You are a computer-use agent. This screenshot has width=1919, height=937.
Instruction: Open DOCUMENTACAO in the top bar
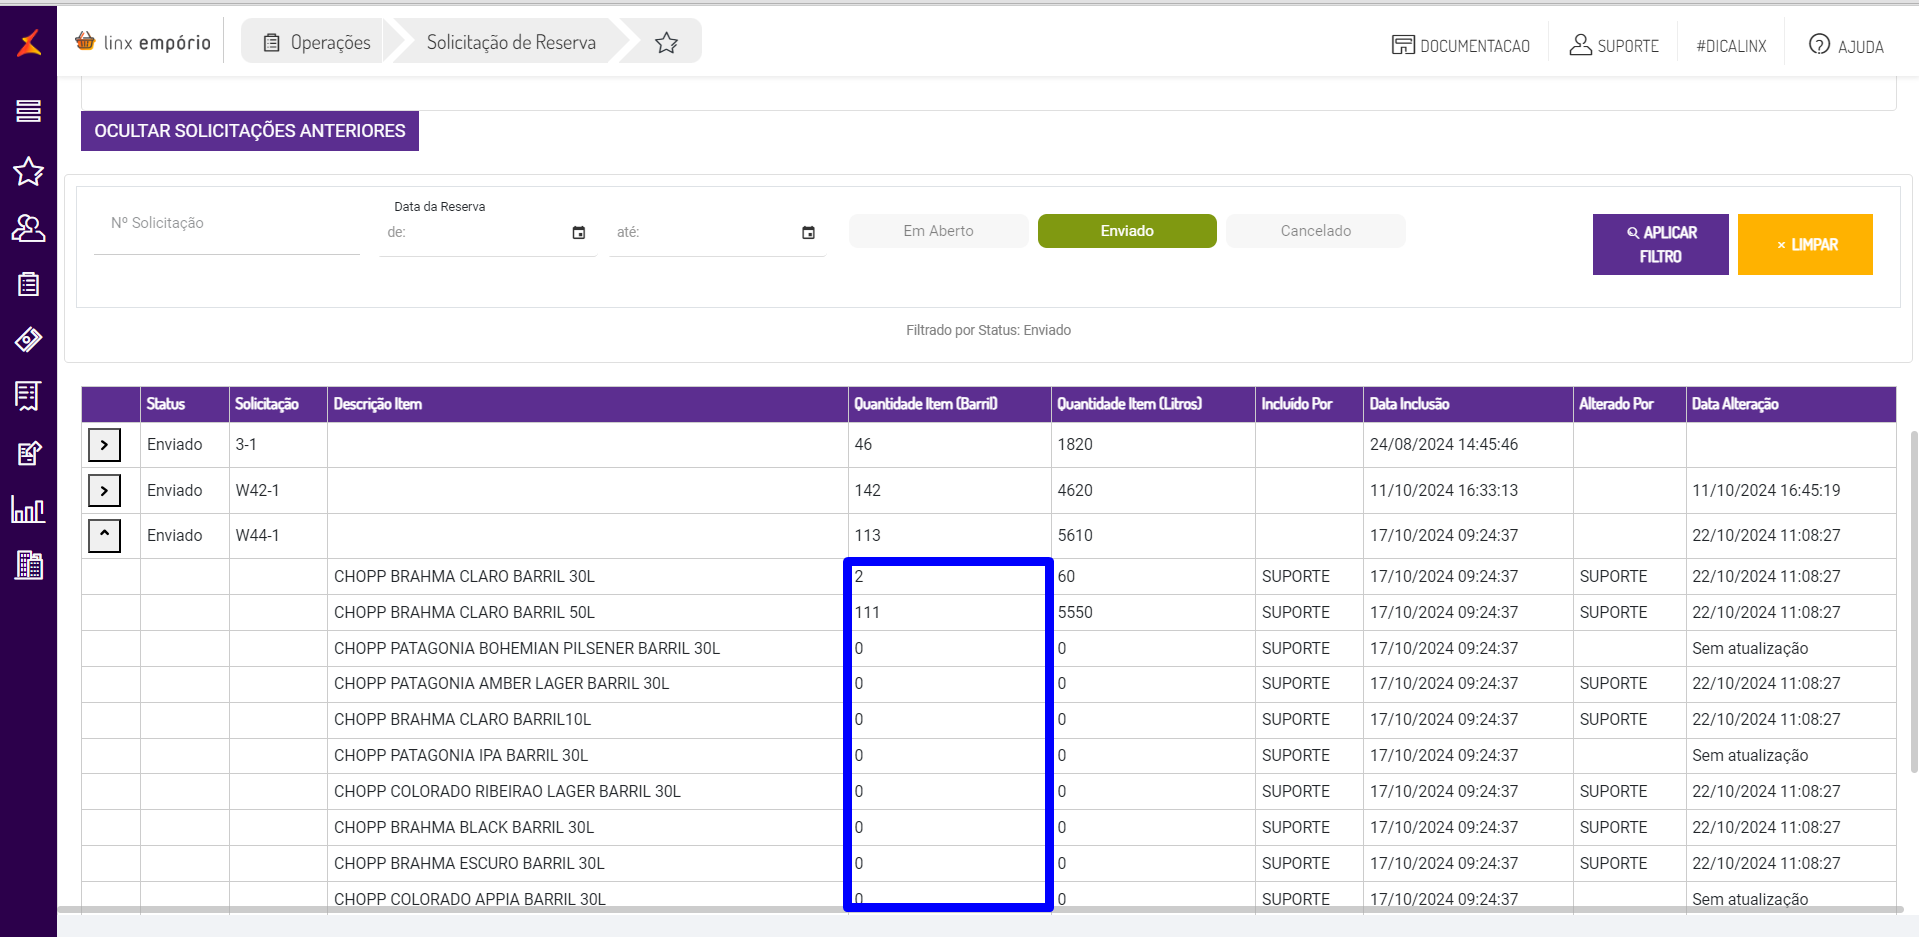pos(1461,46)
